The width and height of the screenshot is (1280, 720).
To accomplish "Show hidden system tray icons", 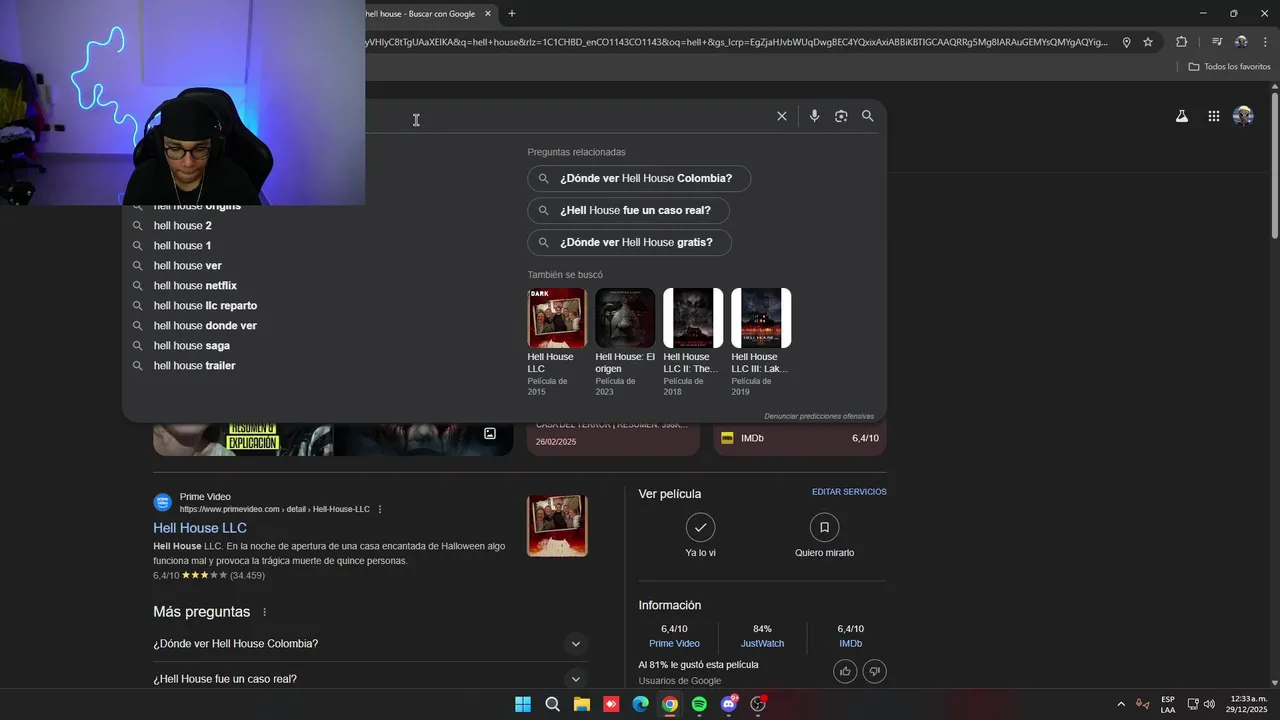I will click(1121, 704).
